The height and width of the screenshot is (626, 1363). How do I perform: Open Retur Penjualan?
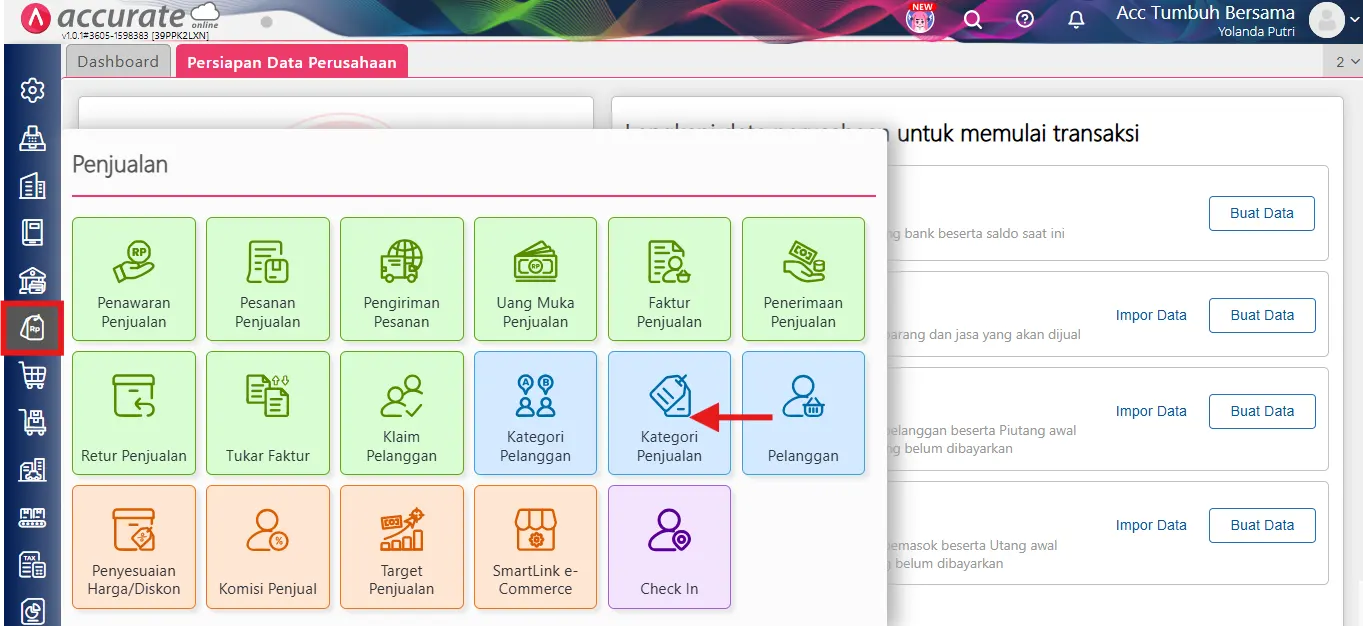(x=133, y=413)
